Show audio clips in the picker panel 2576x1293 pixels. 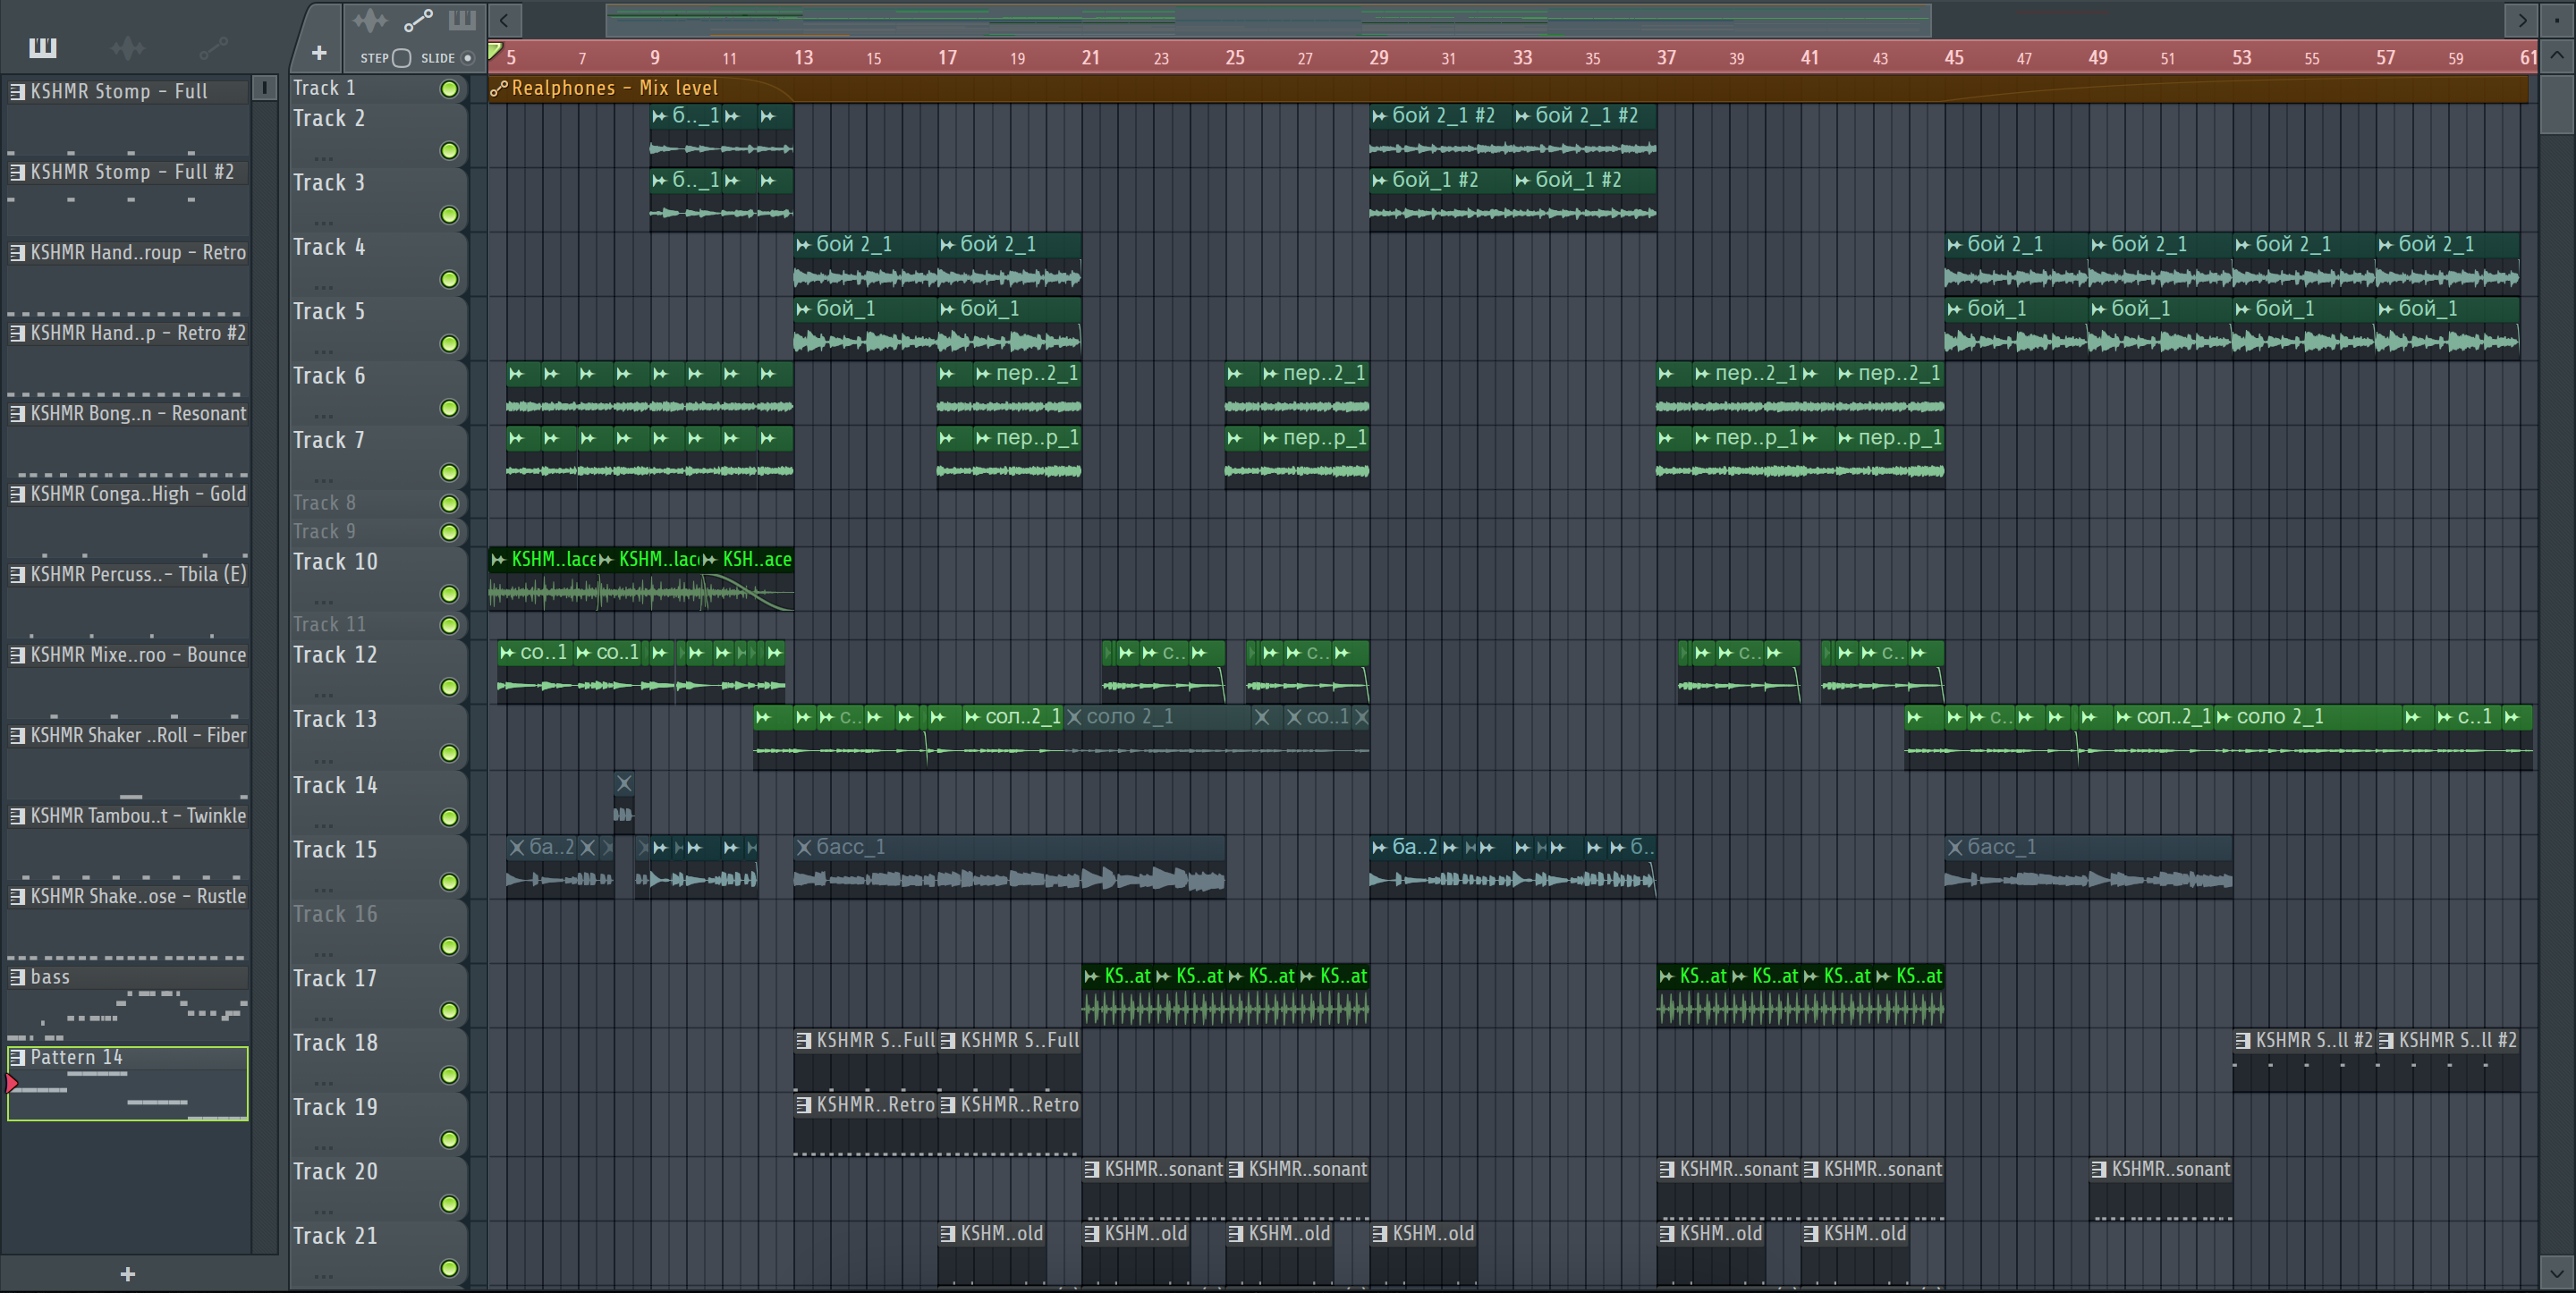(127, 47)
